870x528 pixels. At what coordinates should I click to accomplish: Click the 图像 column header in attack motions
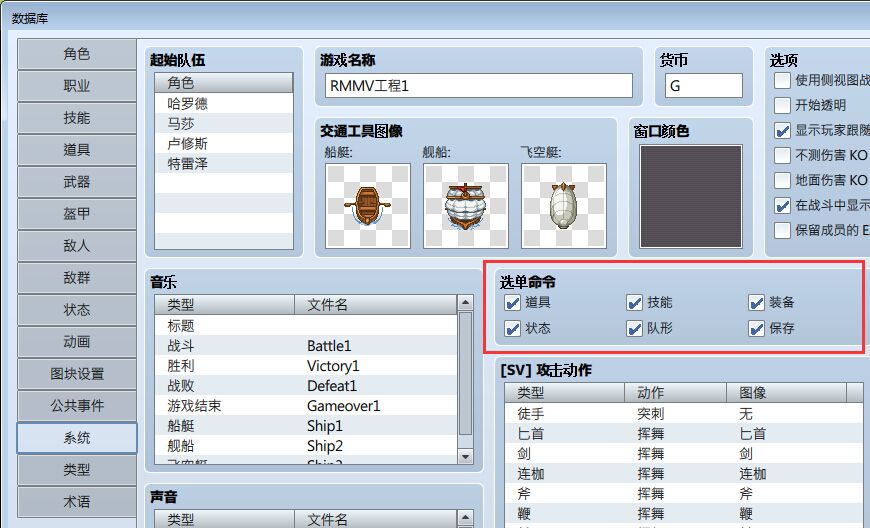[x=787, y=393]
